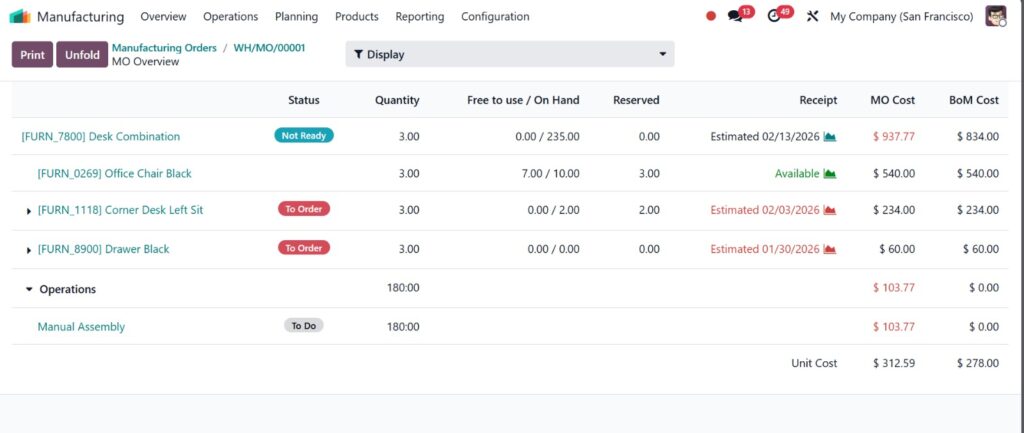The width and height of the screenshot is (1024, 433).
Task: Click forecast chart icon for Drawer Black
Action: click(x=830, y=249)
